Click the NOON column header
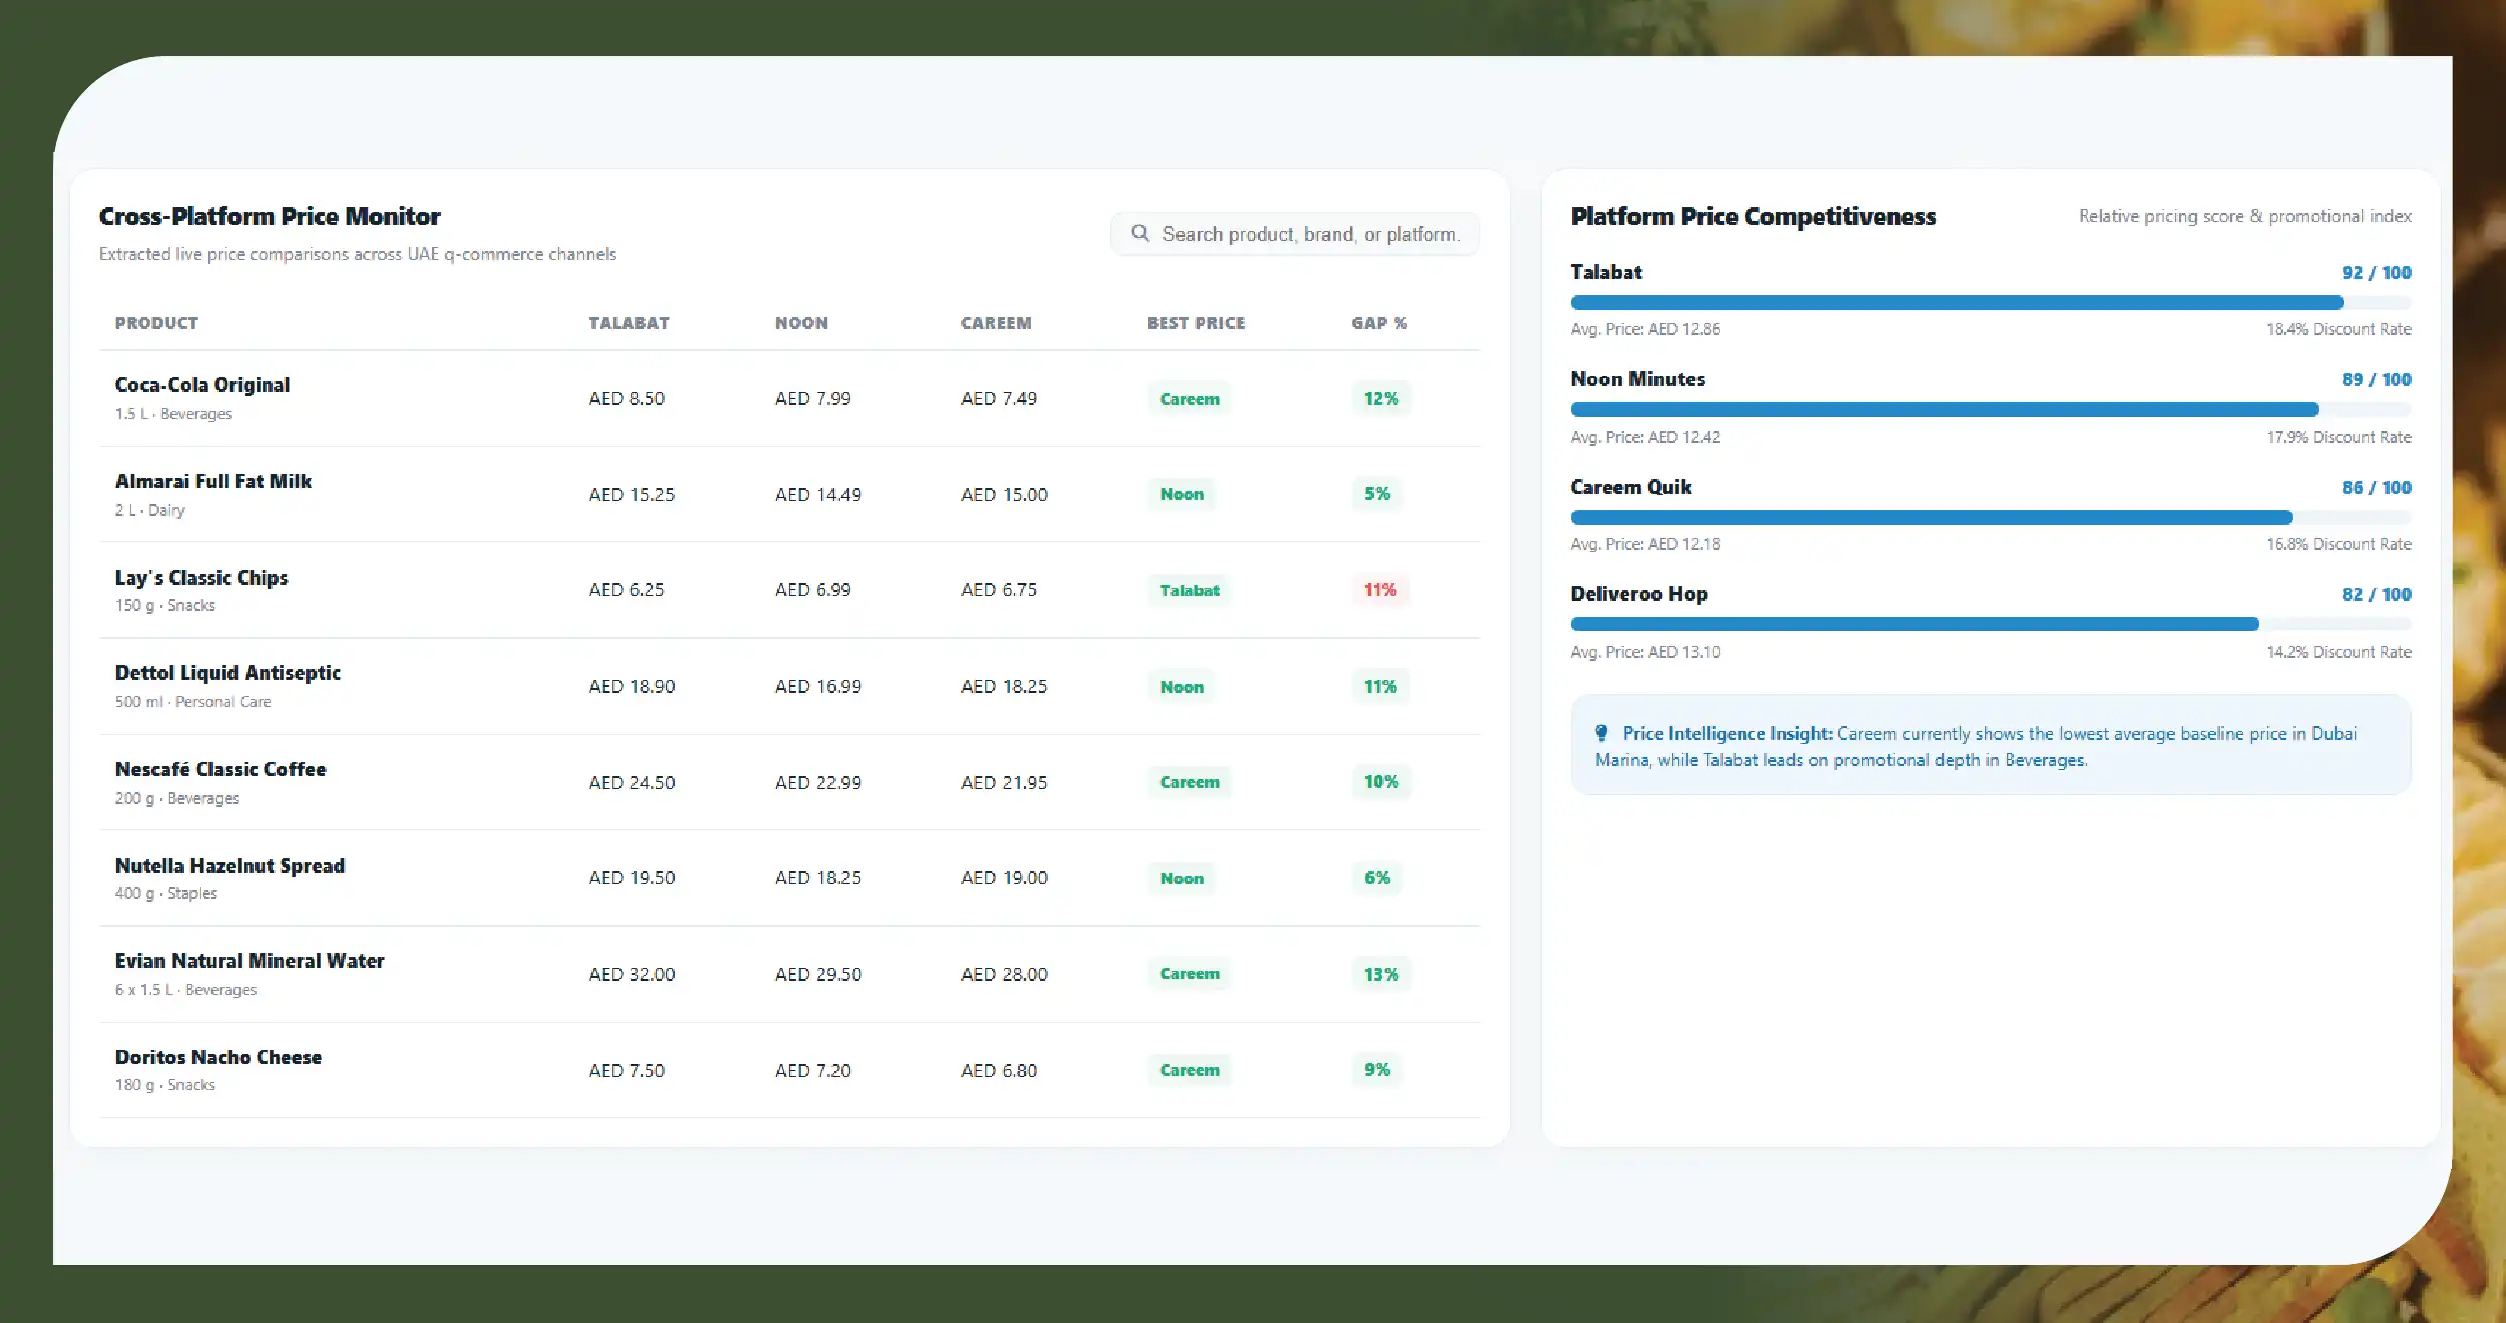2506x1323 pixels. (x=801, y=323)
